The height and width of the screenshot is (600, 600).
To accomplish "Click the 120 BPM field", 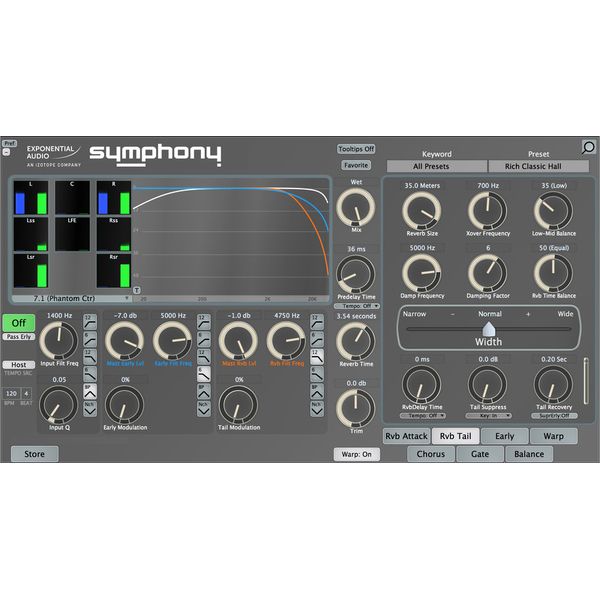I will (x=11, y=393).
